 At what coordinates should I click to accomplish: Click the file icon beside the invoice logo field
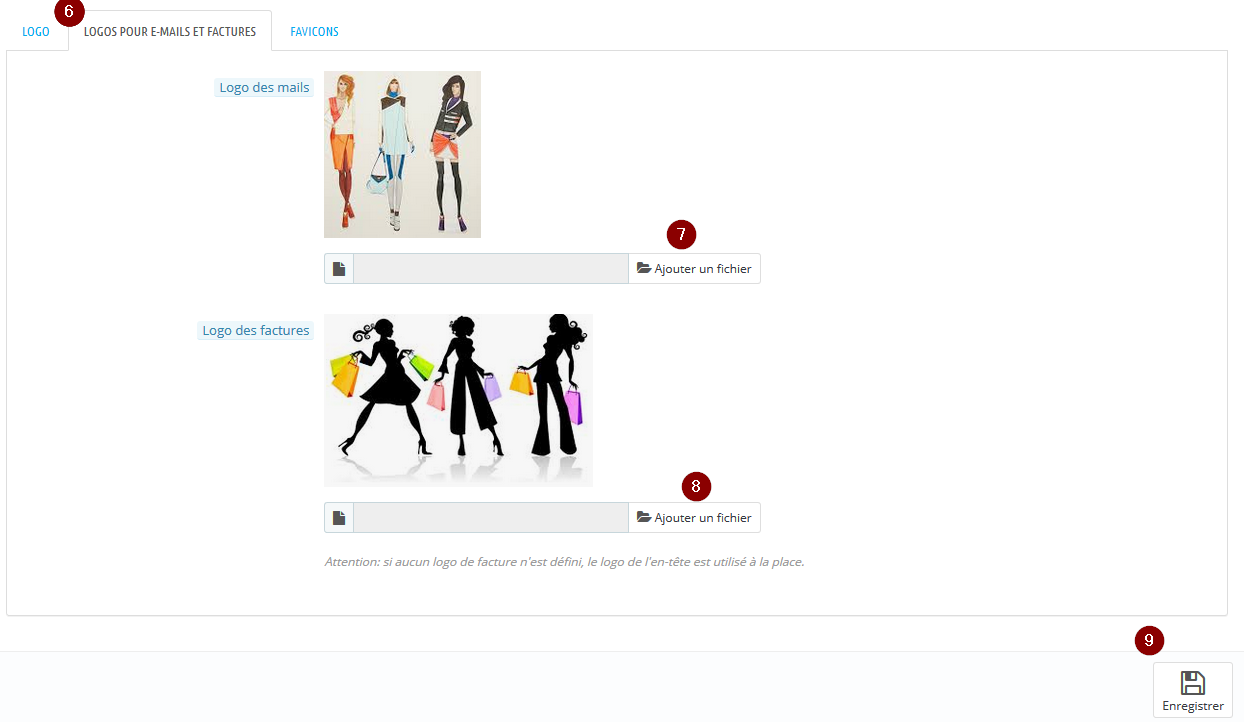pos(339,517)
